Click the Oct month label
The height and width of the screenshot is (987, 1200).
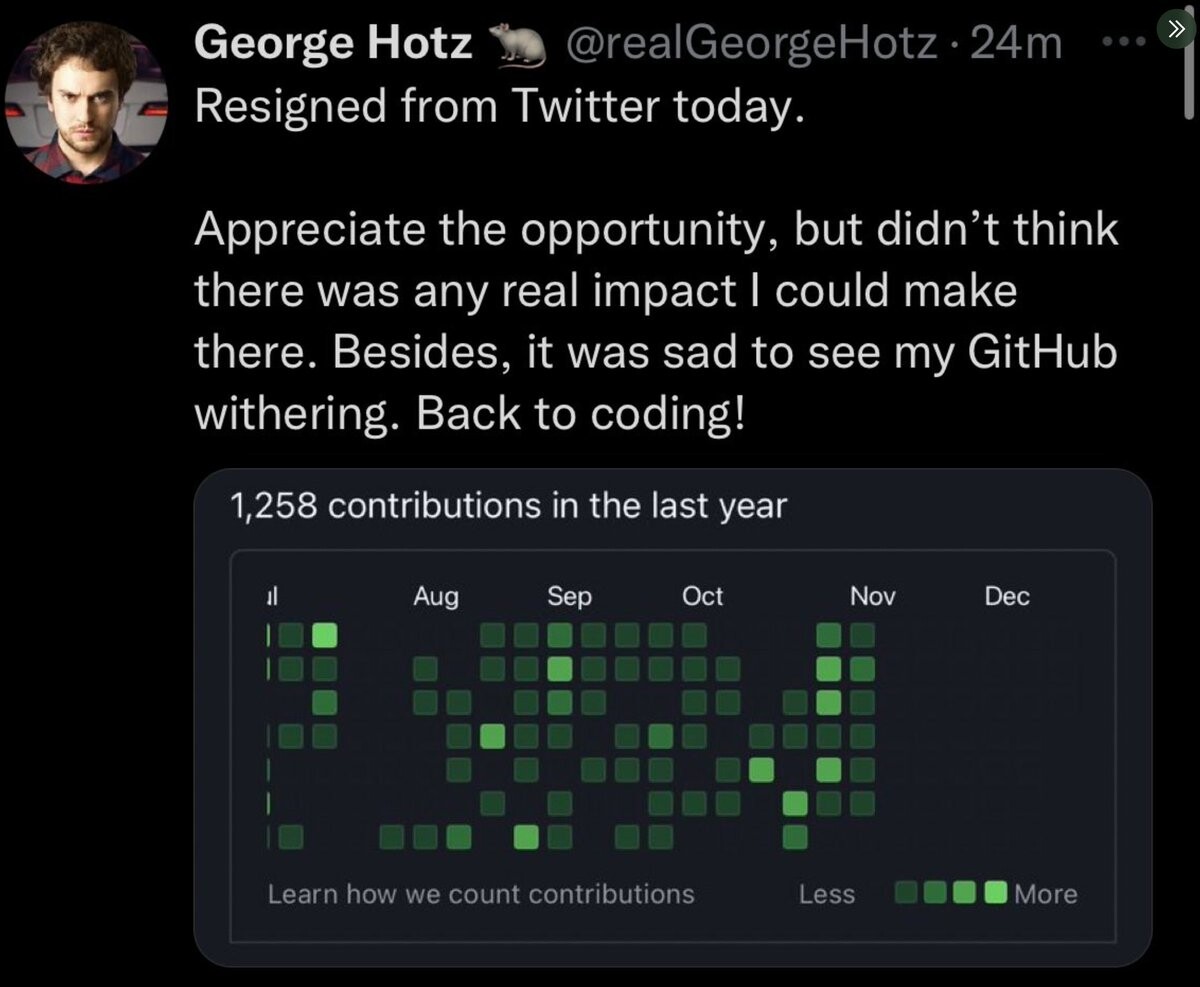coord(702,597)
